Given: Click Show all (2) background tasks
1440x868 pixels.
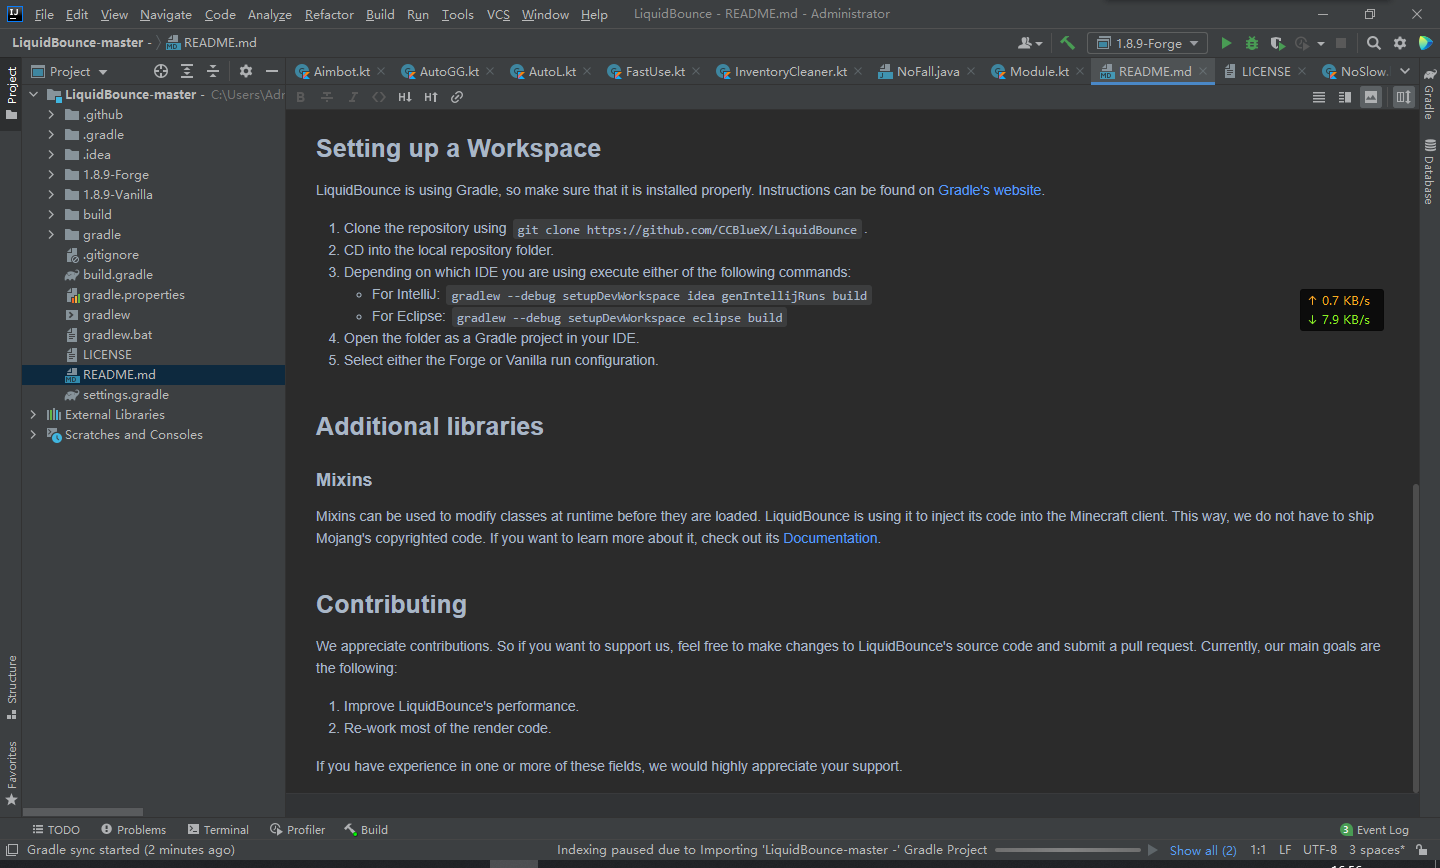Looking at the screenshot, I should 1203,850.
